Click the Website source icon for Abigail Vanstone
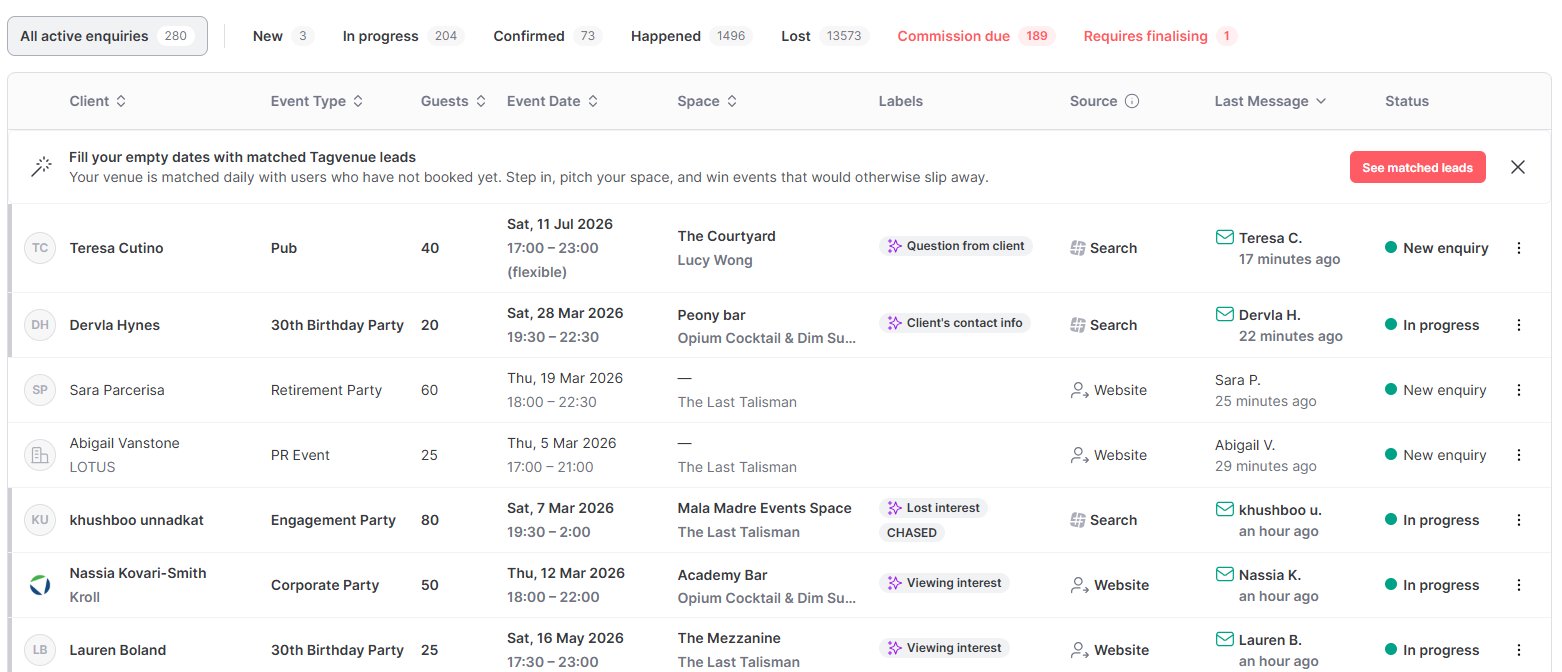 (1079, 455)
